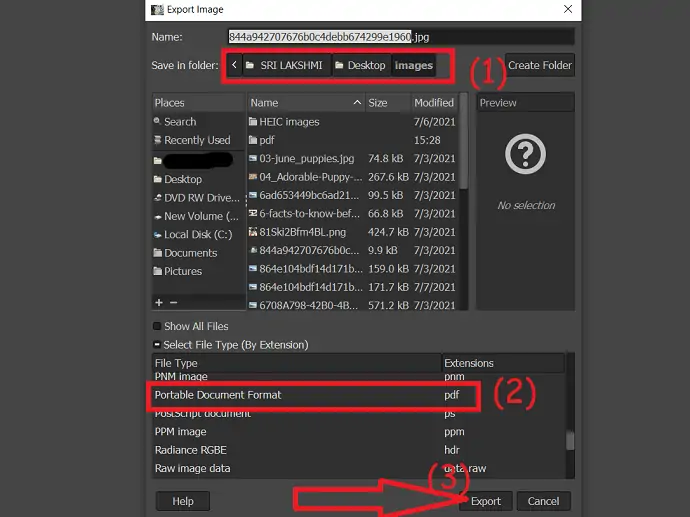Image resolution: width=690 pixels, height=517 pixels.
Task: Open the HEIC images folder
Action: [352, 122]
